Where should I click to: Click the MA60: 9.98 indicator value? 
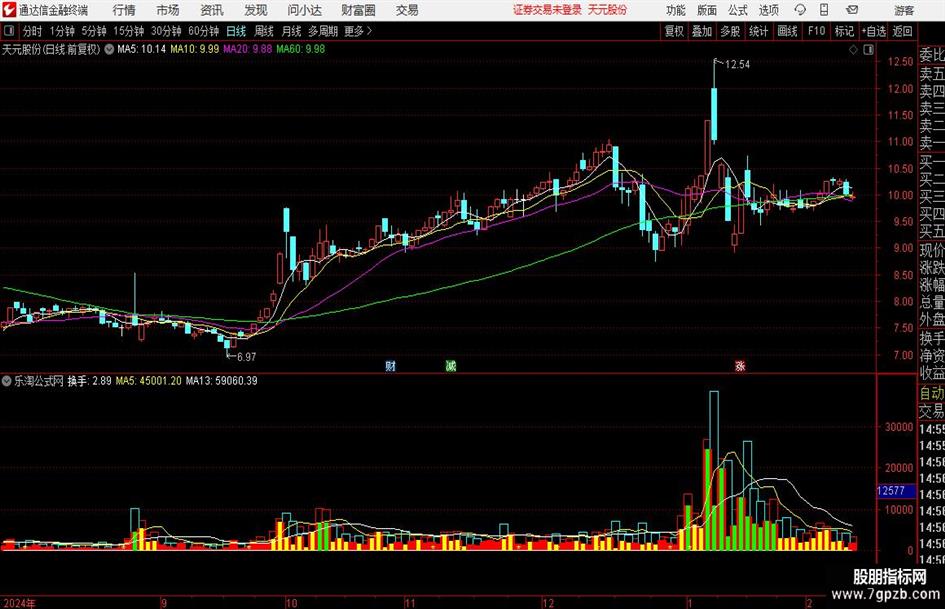pyautogui.click(x=301, y=49)
